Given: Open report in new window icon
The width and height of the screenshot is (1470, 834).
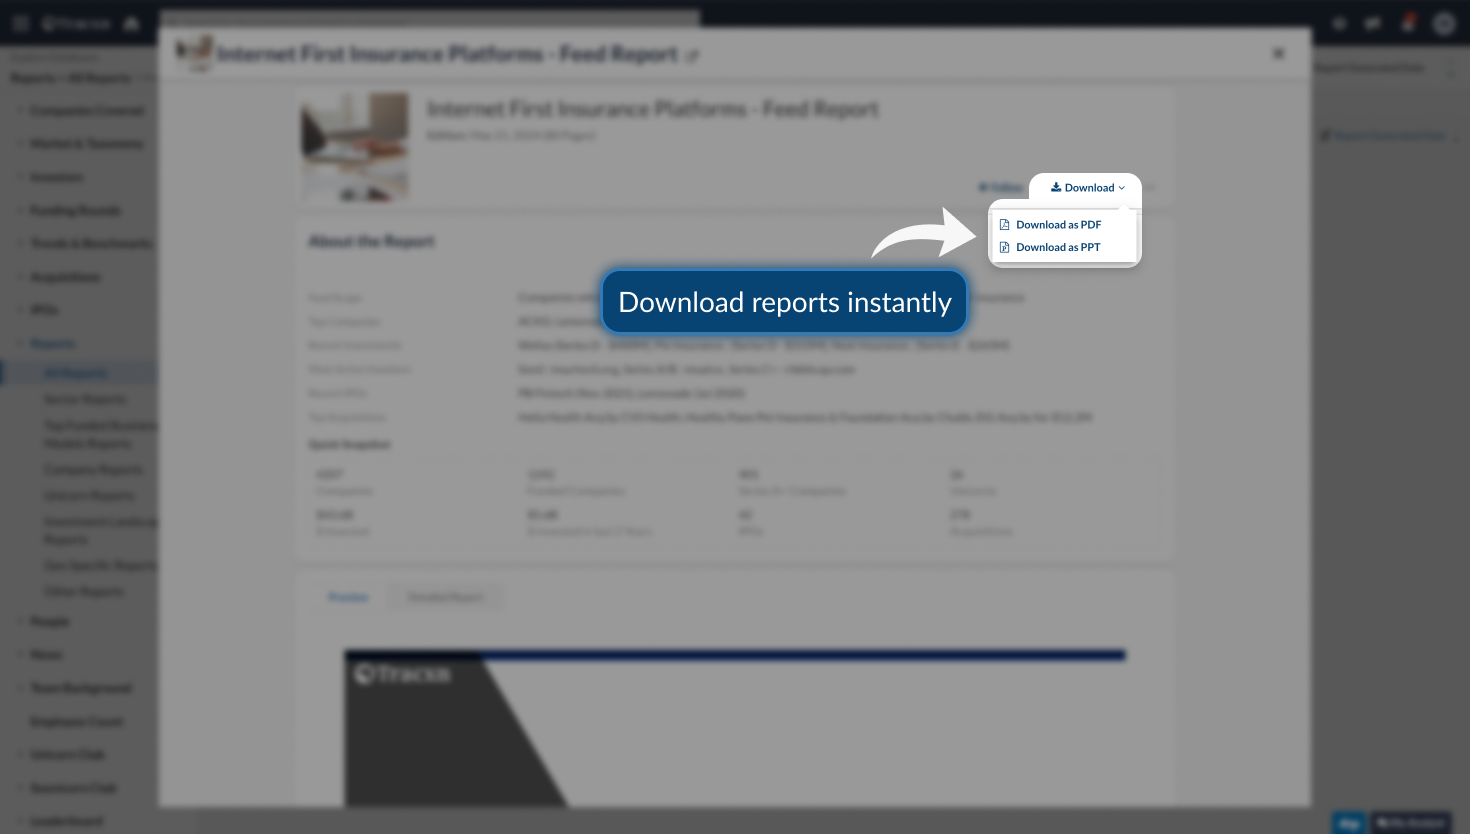Looking at the screenshot, I should point(692,56).
